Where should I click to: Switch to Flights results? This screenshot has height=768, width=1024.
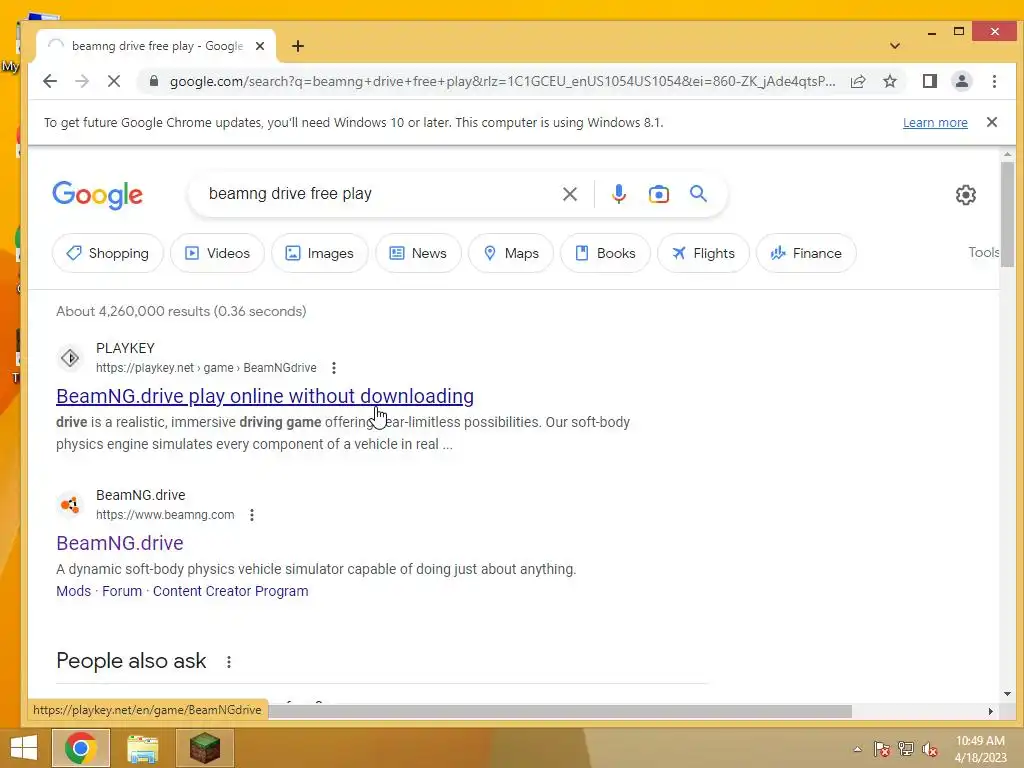(703, 253)
